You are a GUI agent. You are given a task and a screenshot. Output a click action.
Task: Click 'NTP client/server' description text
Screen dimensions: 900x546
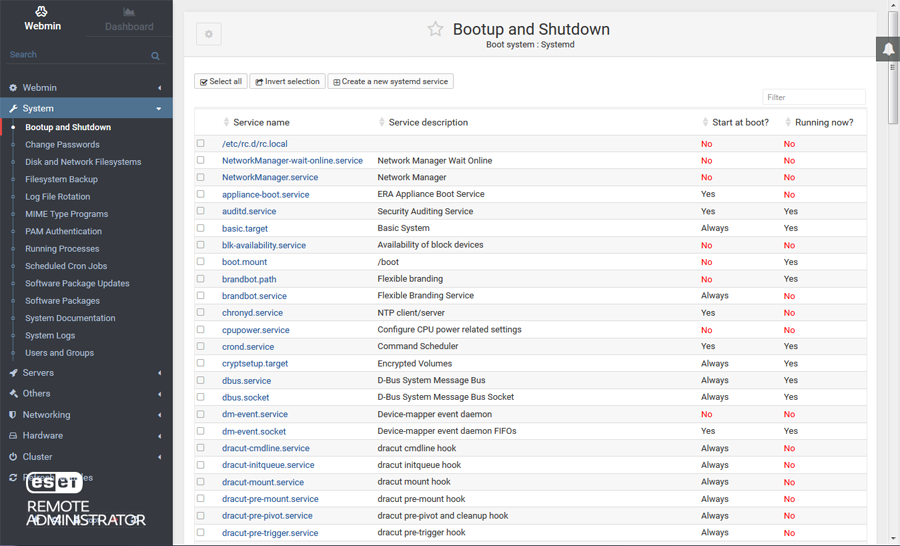coord(411,313)
